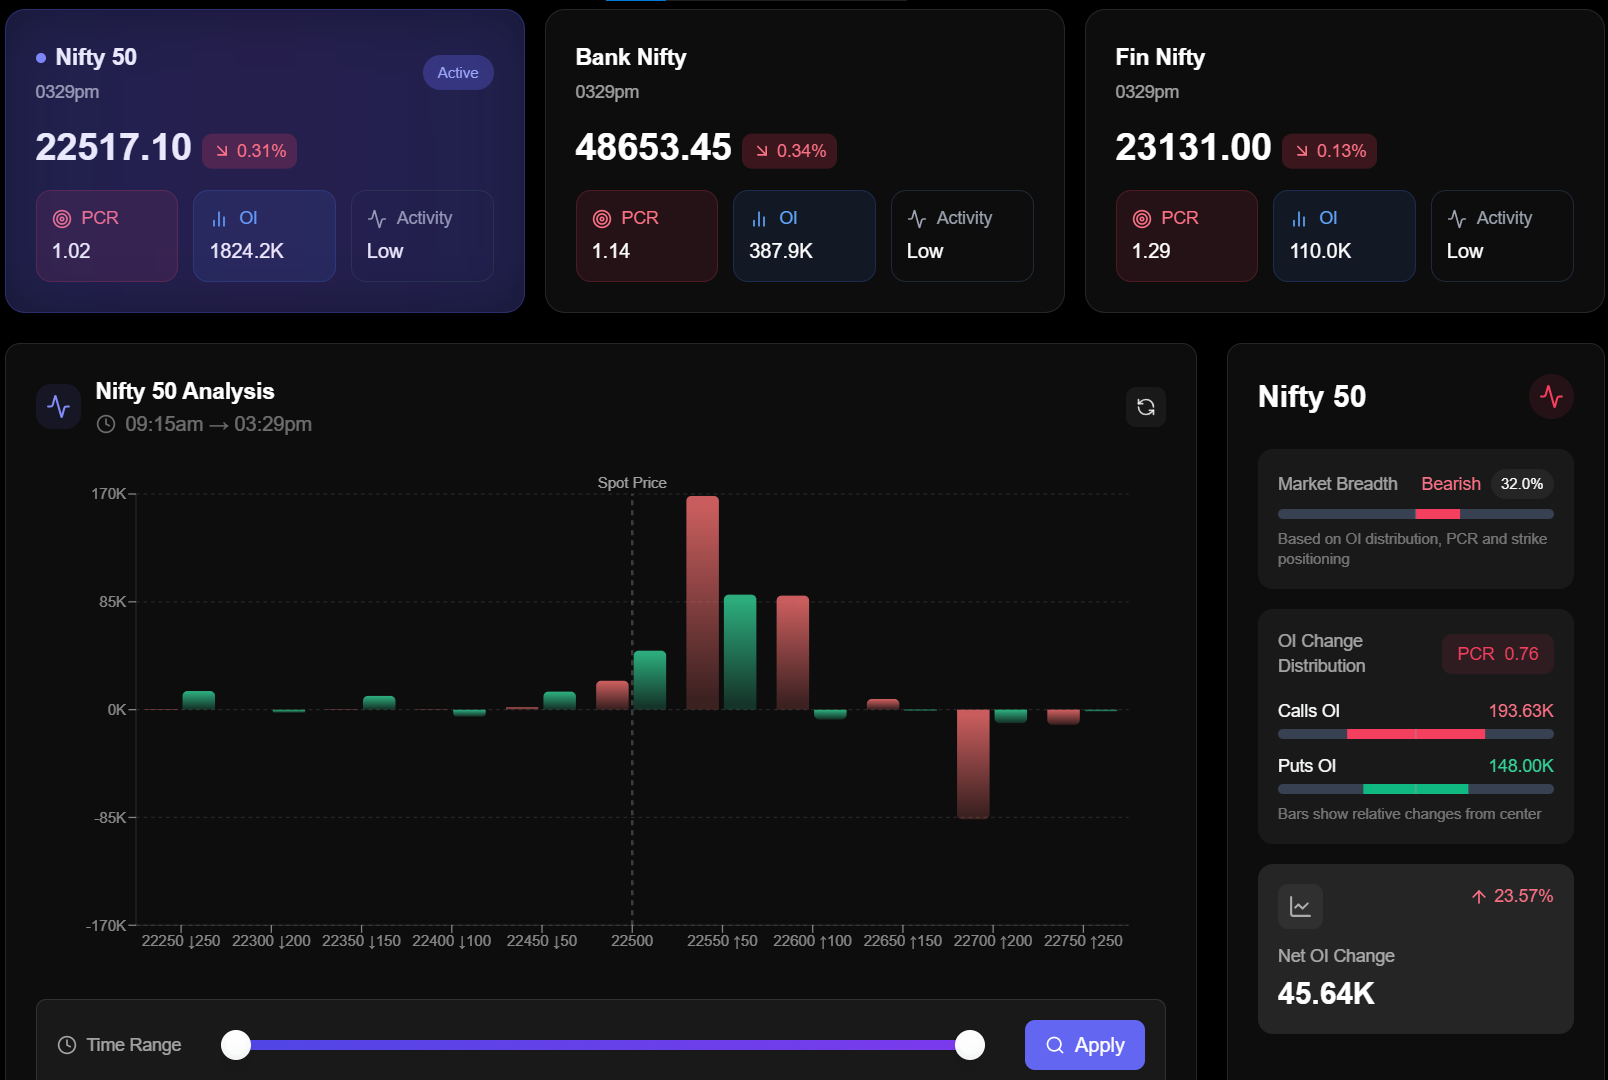Viewport: 1608px width, 1080px height.
Task: Click the clock icon beside 09:15am time span
Action: coord(106,424)
